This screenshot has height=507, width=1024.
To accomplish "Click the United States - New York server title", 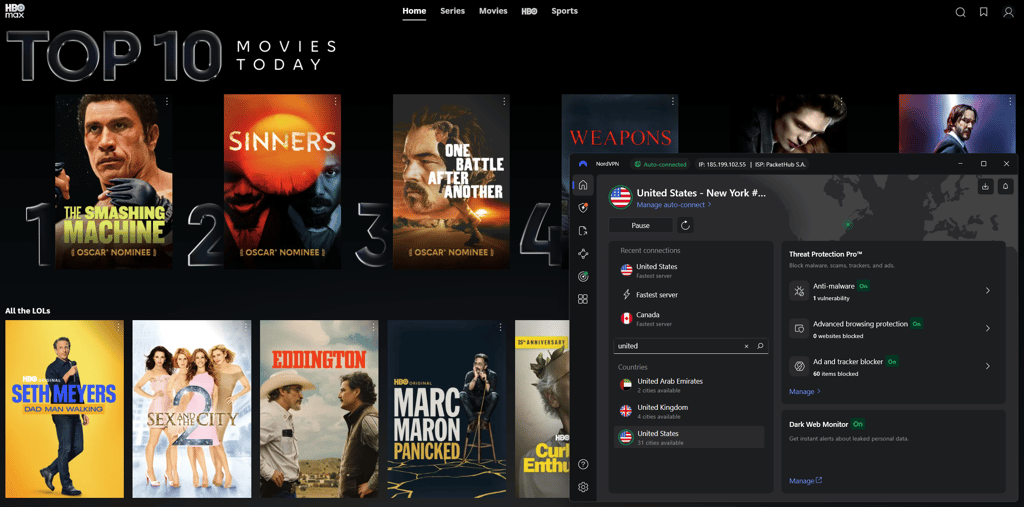I will 701,193.
